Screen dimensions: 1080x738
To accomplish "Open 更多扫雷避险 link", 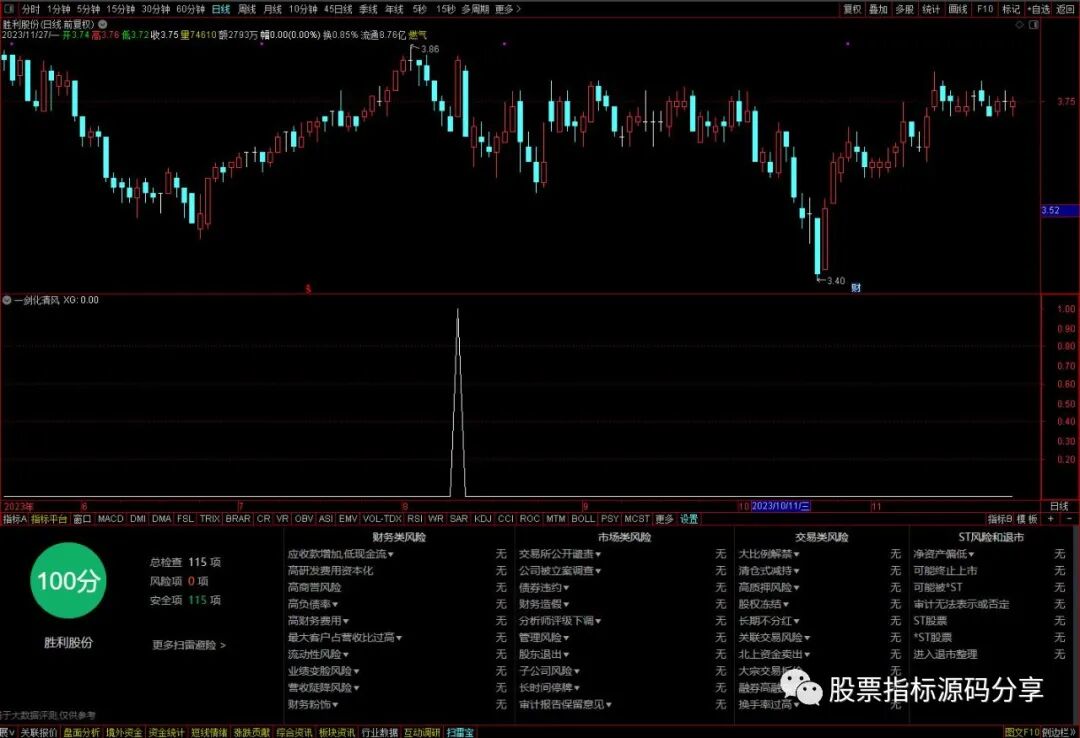I will (189, 645).
